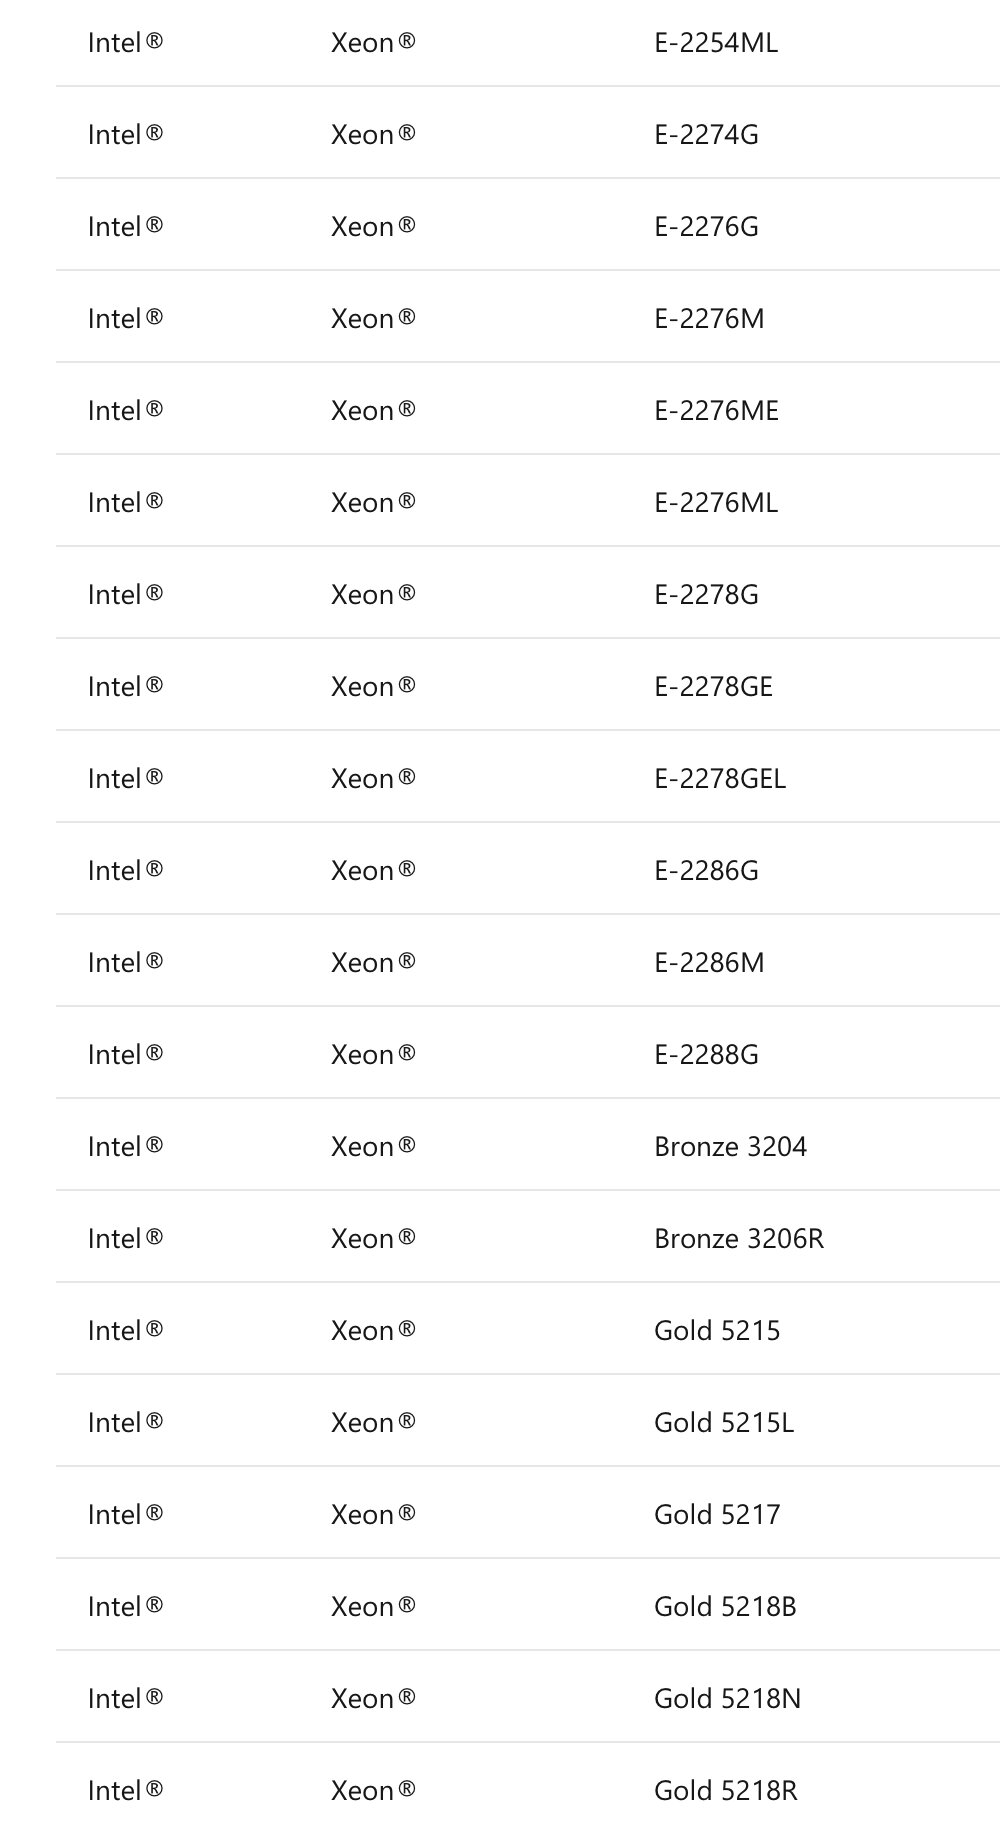Select the E-2274G model text

coord(706,135)
